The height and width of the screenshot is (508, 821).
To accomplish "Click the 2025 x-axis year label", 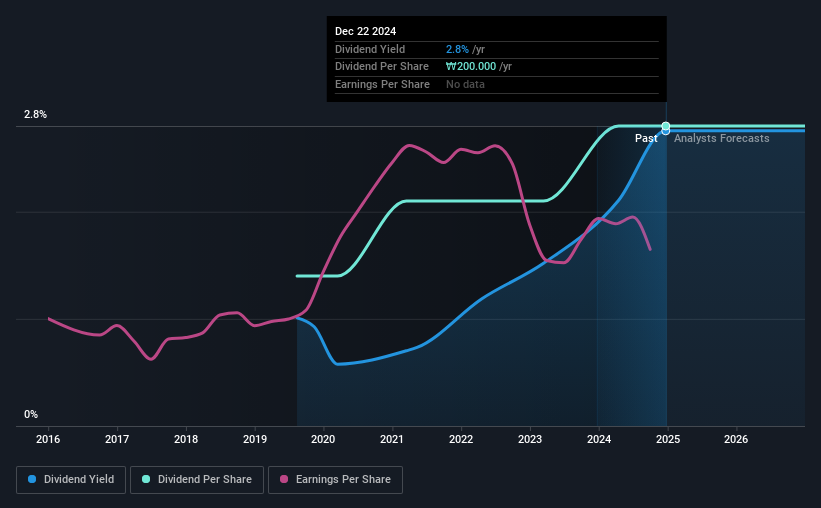I will pos(668,439).
